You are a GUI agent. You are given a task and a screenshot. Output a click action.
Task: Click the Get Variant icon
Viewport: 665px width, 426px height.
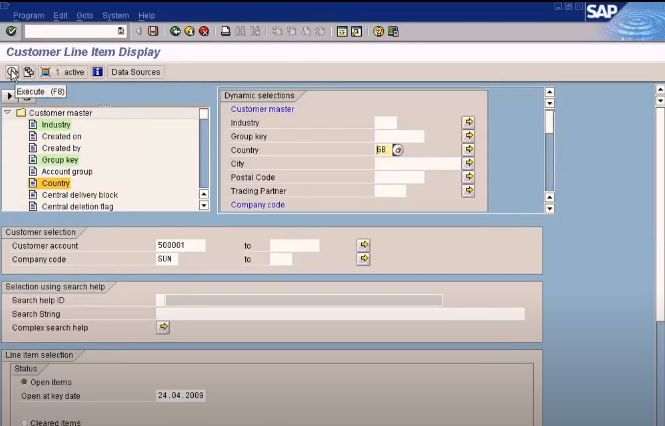pos(28,72)
